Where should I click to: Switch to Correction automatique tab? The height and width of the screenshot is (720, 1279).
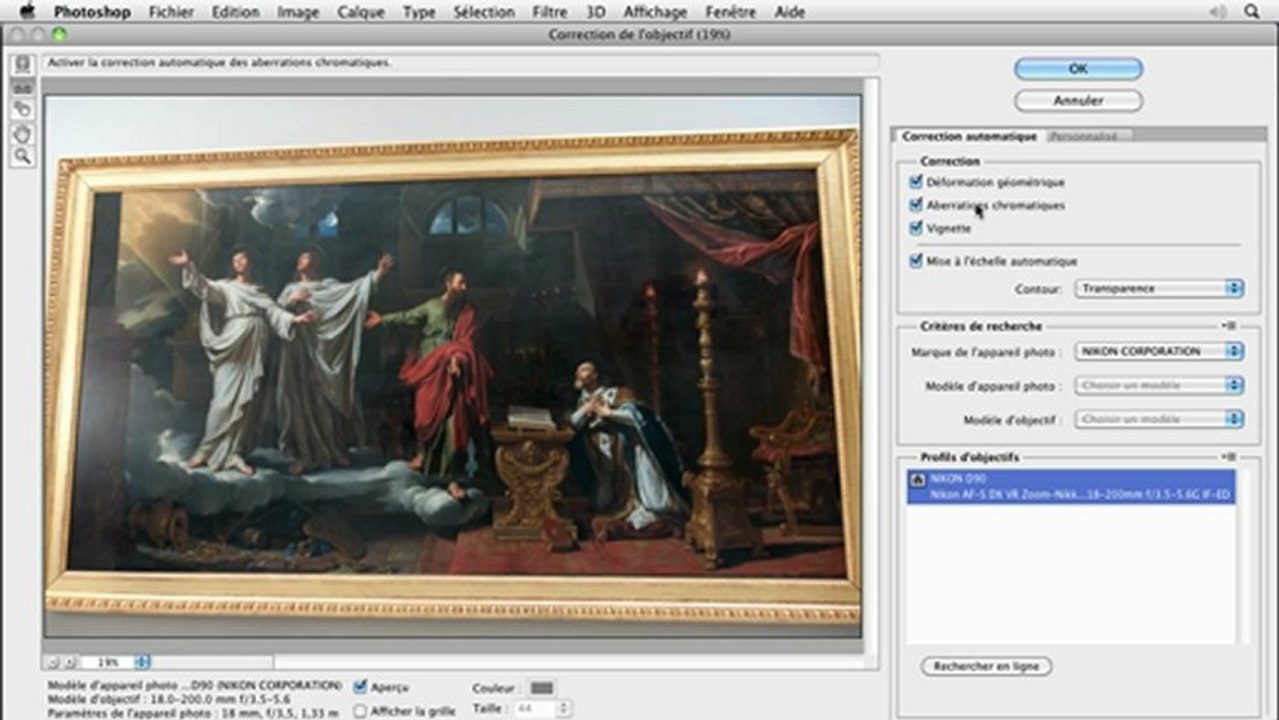pyautogui.click(x=969, y=136)
